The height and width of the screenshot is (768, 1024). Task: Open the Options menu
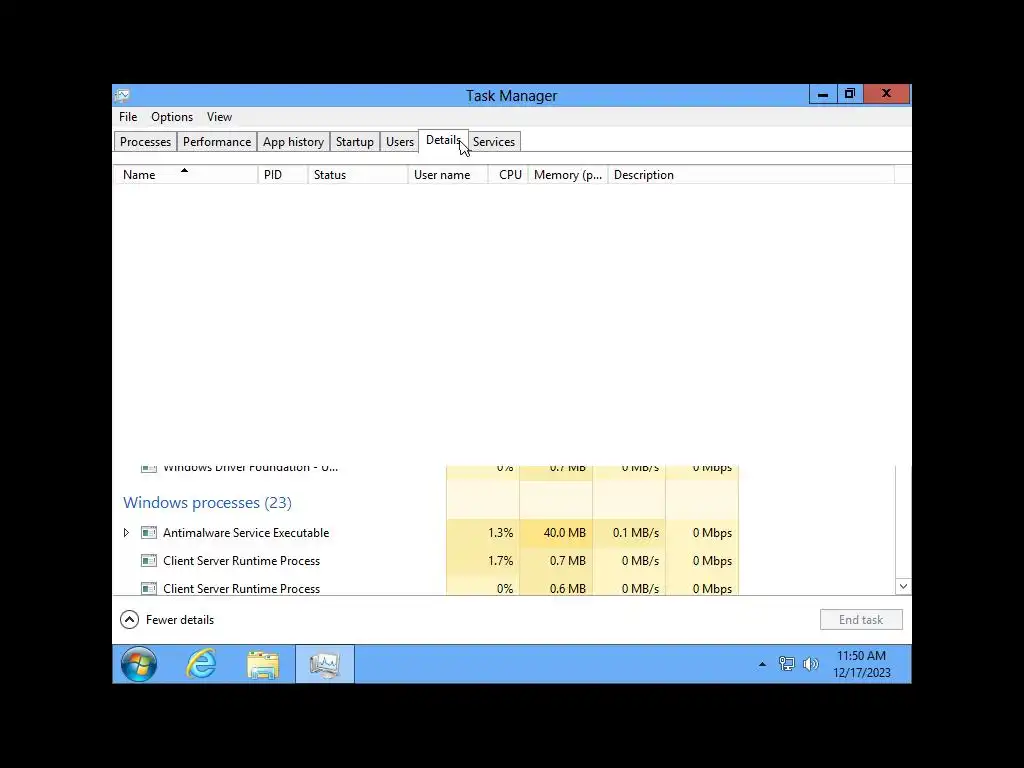coord(172,117)
